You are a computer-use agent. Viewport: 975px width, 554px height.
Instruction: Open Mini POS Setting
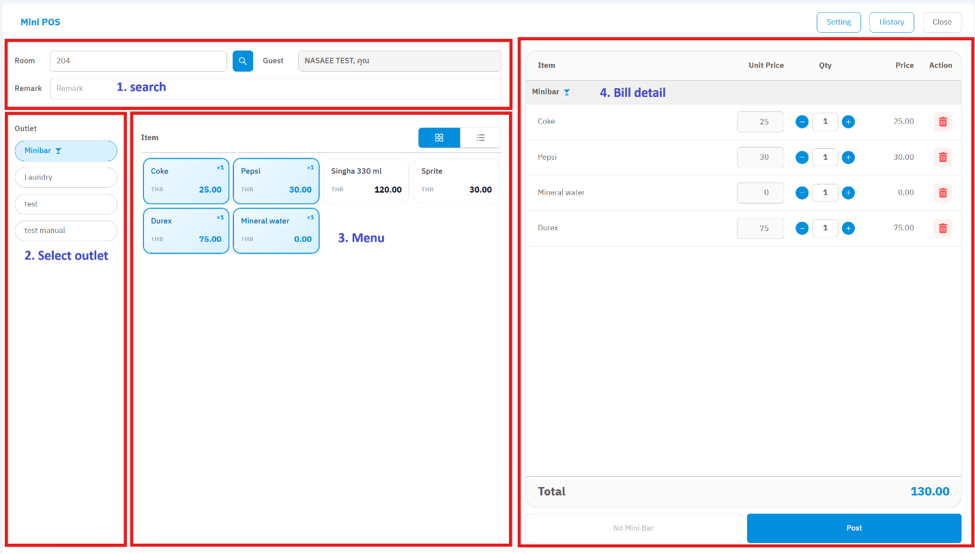[838, 22]
